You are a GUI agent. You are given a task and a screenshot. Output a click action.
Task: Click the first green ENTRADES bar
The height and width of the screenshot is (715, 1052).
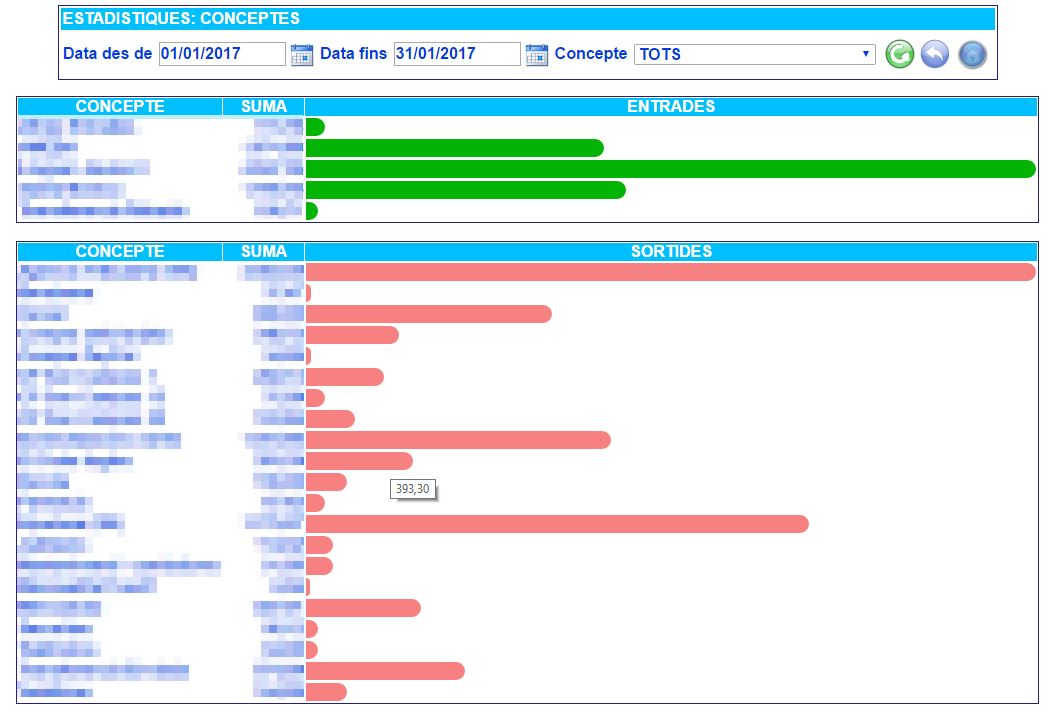coord(315,127)
